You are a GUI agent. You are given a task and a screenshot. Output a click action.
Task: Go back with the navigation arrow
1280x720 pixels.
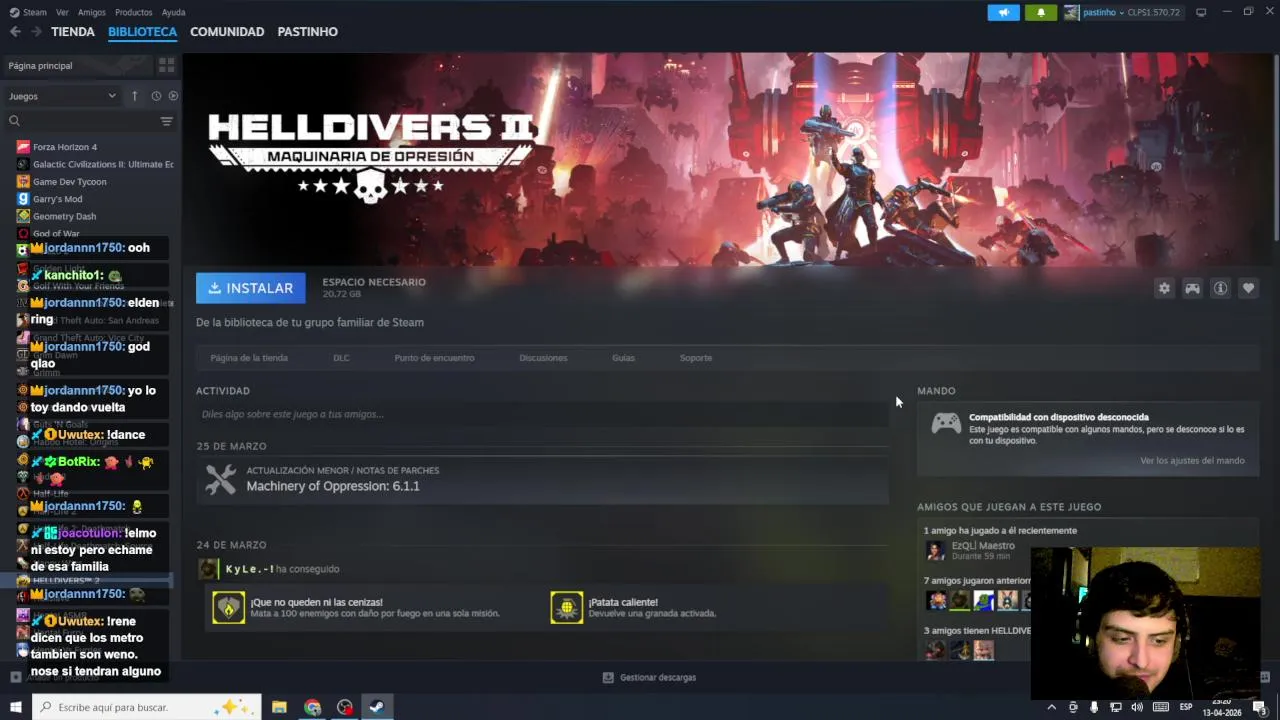pyautogui.click(x=15, y=32)
